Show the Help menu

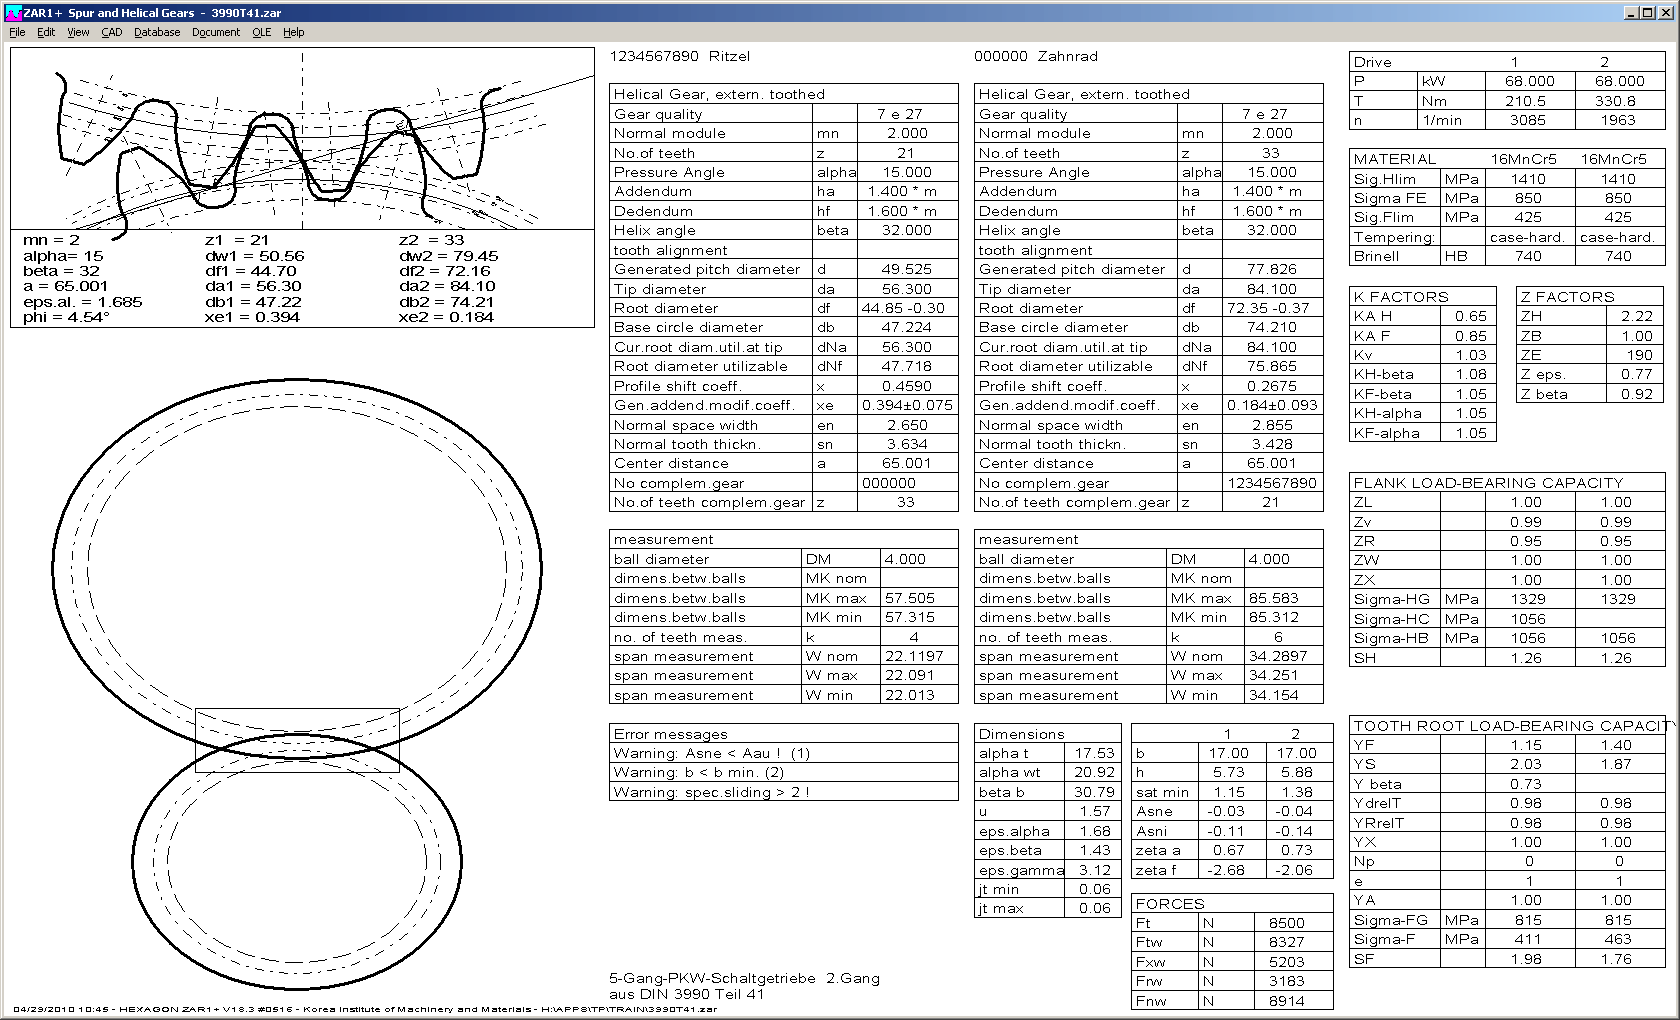(294, 32)
